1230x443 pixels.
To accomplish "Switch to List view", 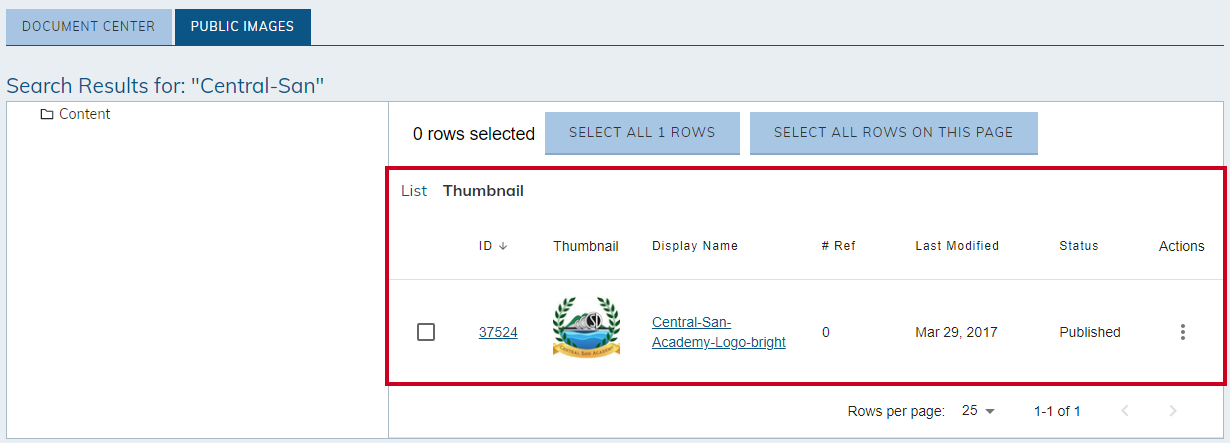I will (414, 191).
